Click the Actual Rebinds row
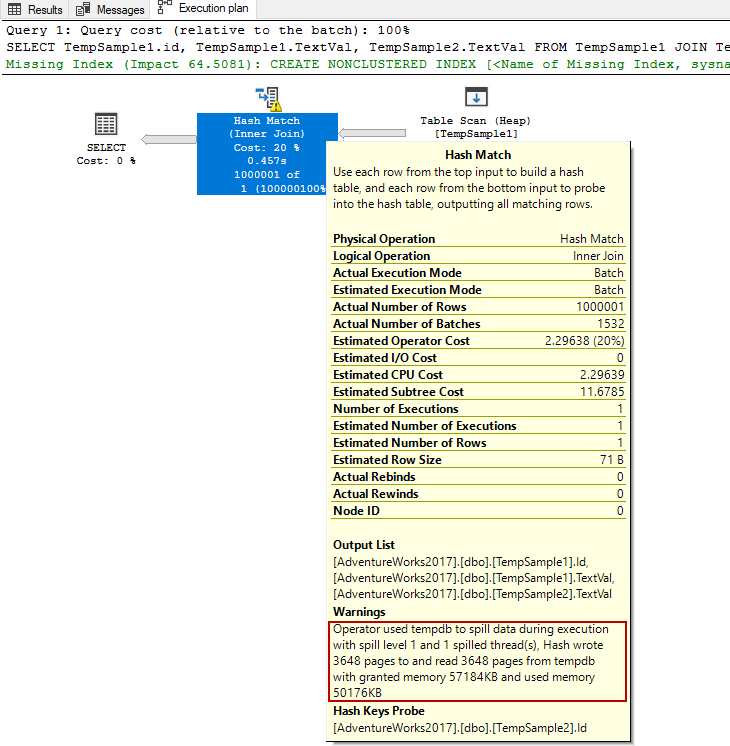Viewport: 730px width, 746px height. click(478, 477)
